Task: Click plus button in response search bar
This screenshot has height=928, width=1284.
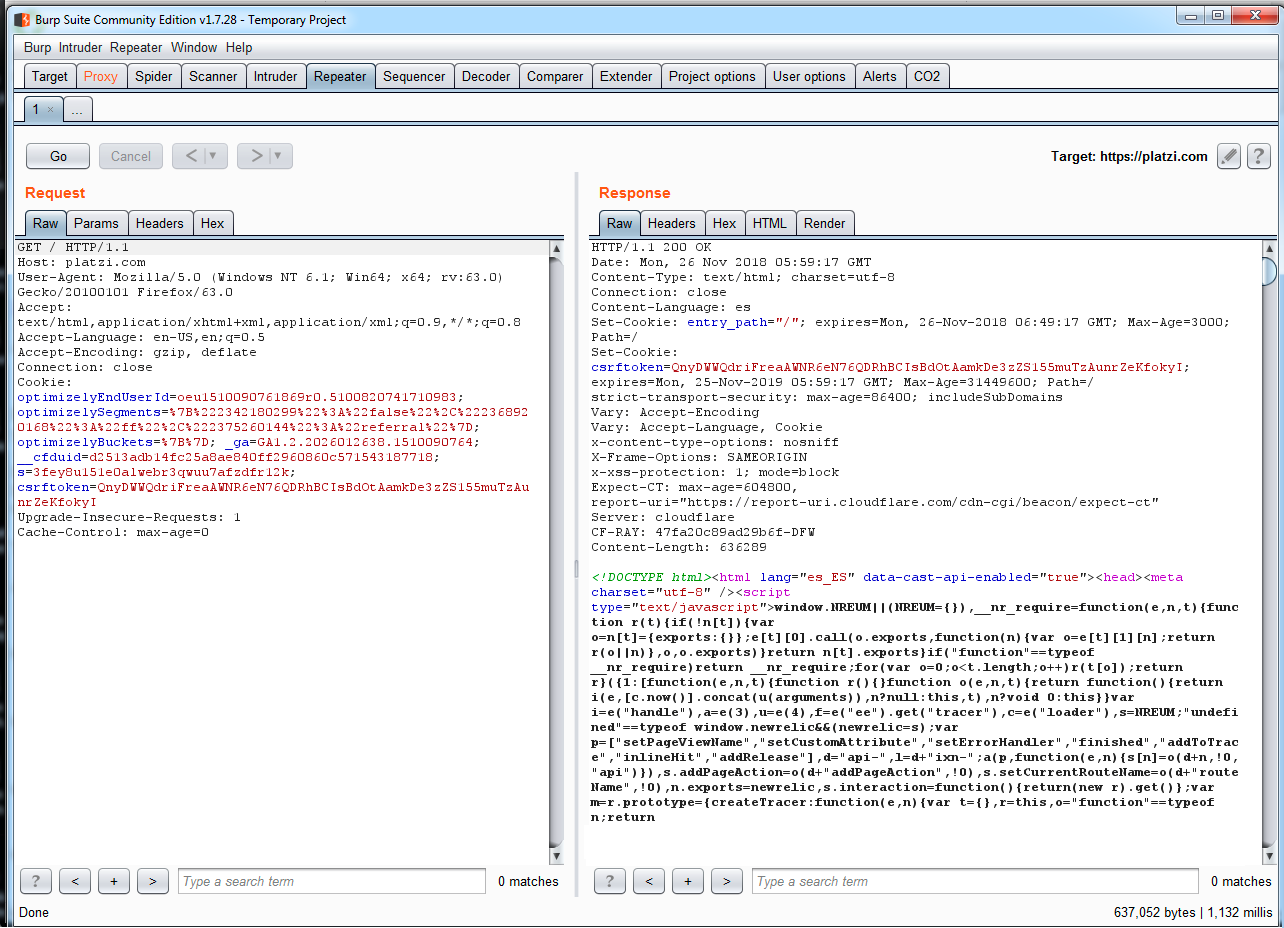Action: [688, 881]
